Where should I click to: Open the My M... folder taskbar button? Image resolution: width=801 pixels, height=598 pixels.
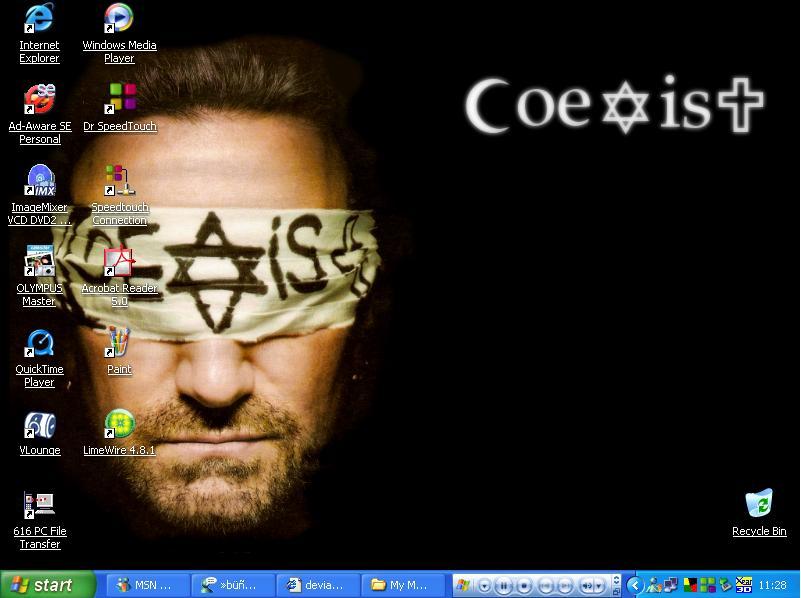(x=404, y=585)
